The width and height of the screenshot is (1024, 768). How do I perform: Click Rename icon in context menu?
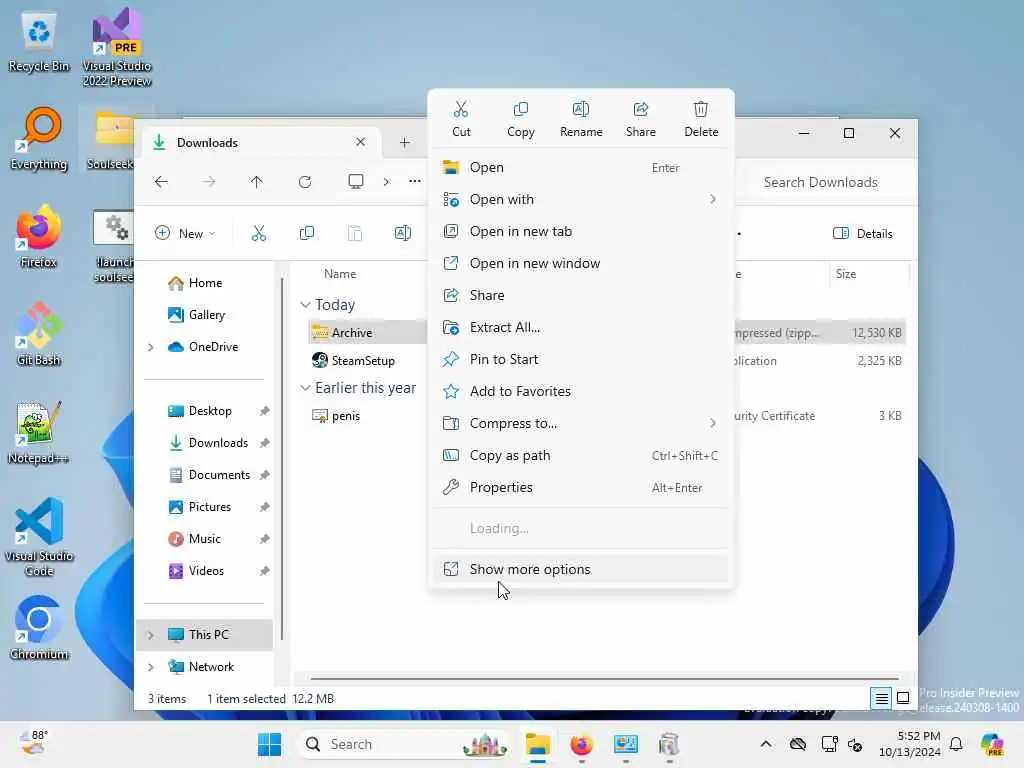coord(581,119)
